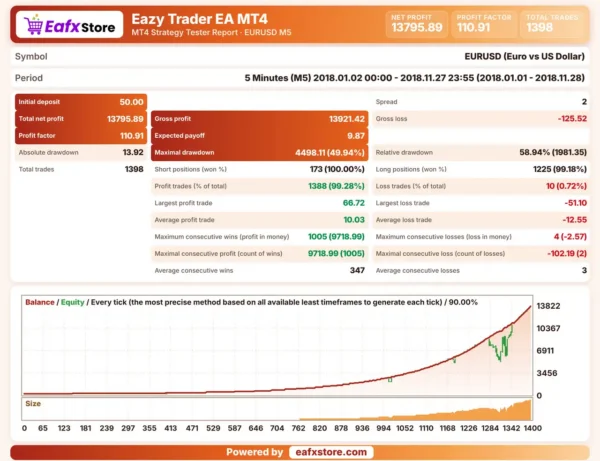Click the Profit factor 110.91 row in table
Image resolution: width=600 pixels, height=461 pixels.
[81, 136]
